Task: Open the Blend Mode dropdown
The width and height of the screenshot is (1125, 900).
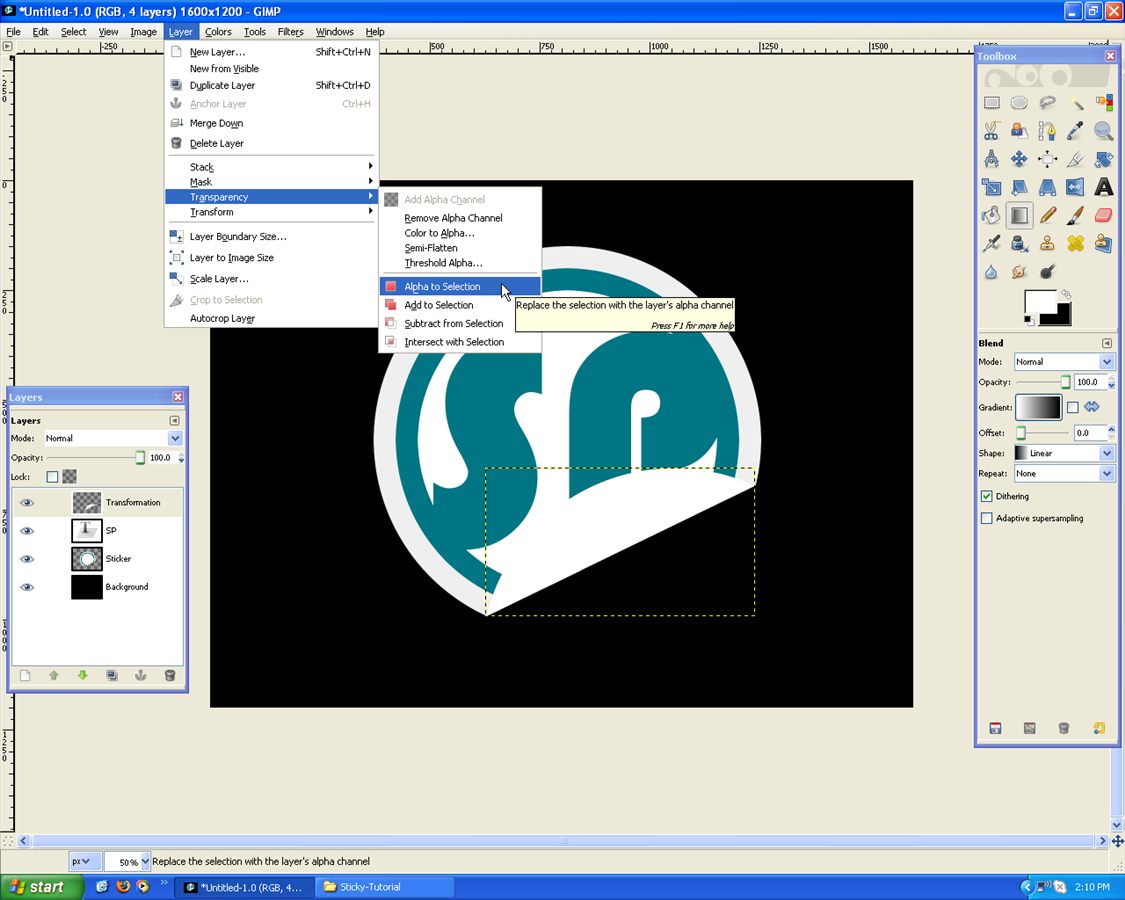Action: (1063, 362)
